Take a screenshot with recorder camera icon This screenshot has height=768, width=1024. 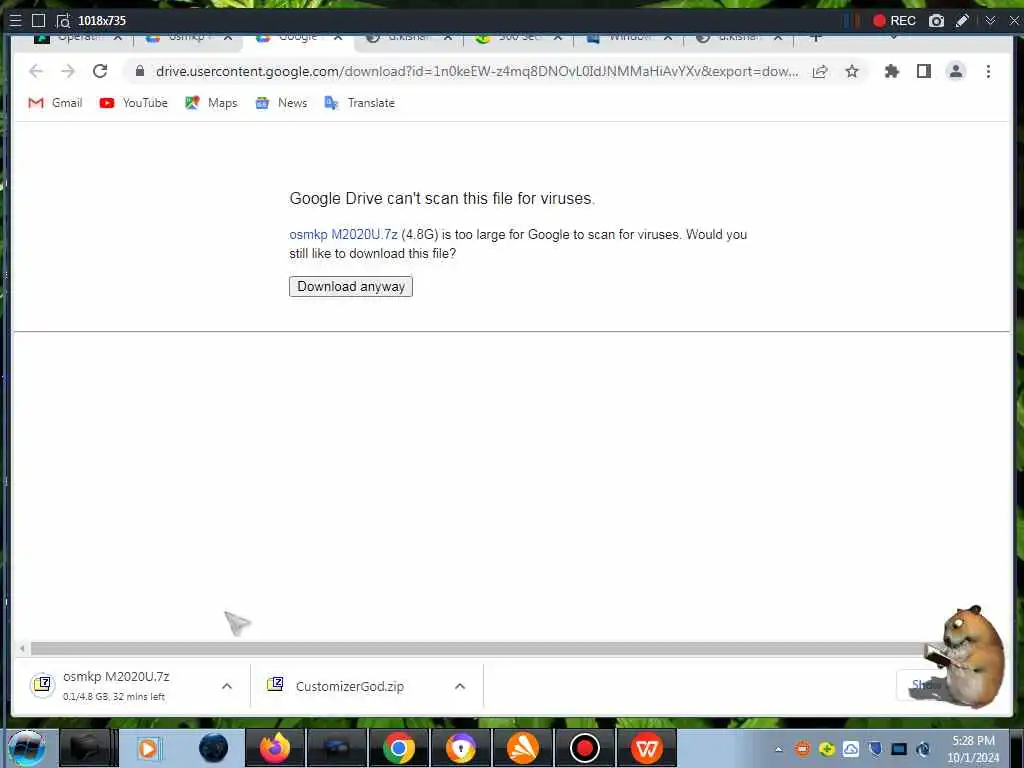click(x=936, y=20)
